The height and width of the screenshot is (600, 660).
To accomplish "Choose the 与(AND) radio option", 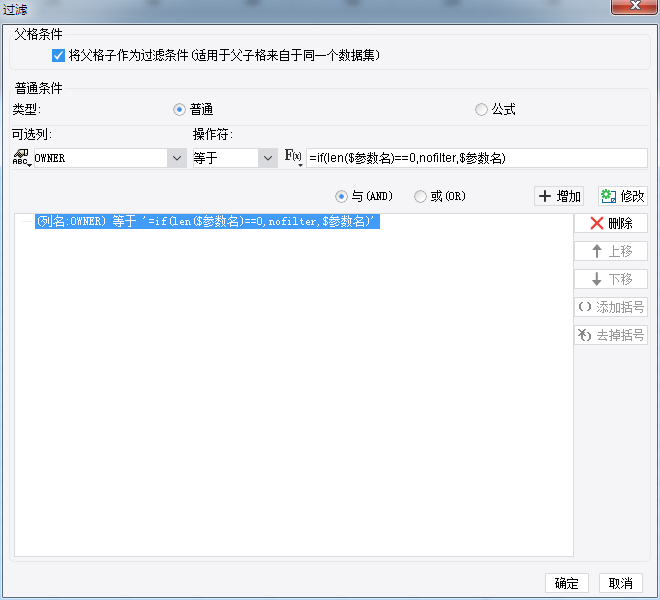I will (x=341, y=197).
